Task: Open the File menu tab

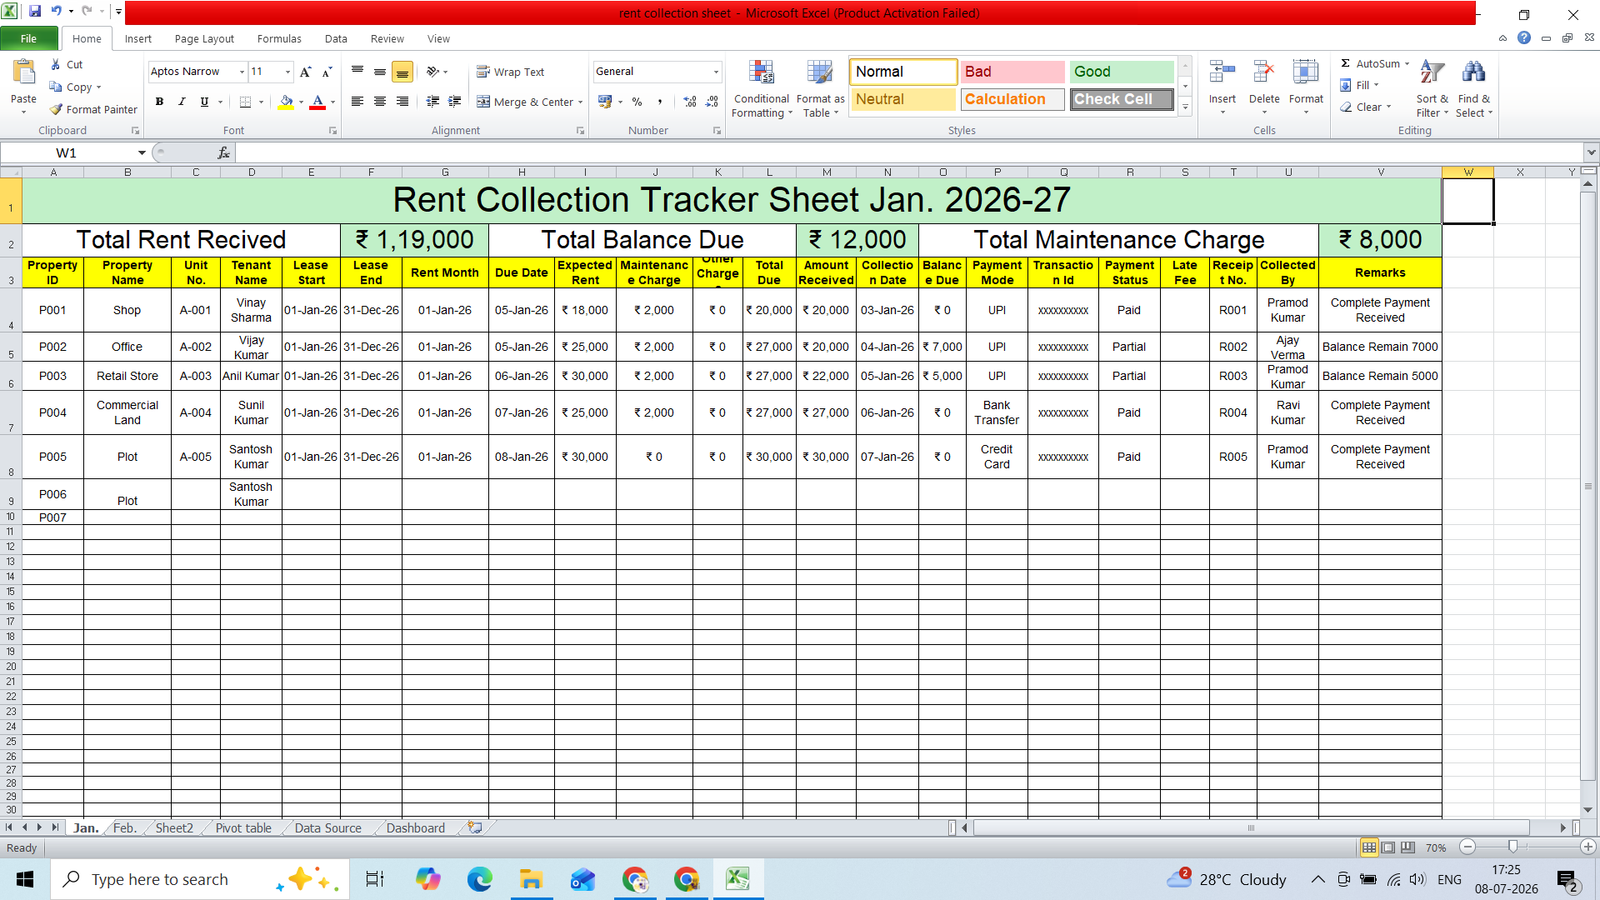Action: [x=28, y=39]
